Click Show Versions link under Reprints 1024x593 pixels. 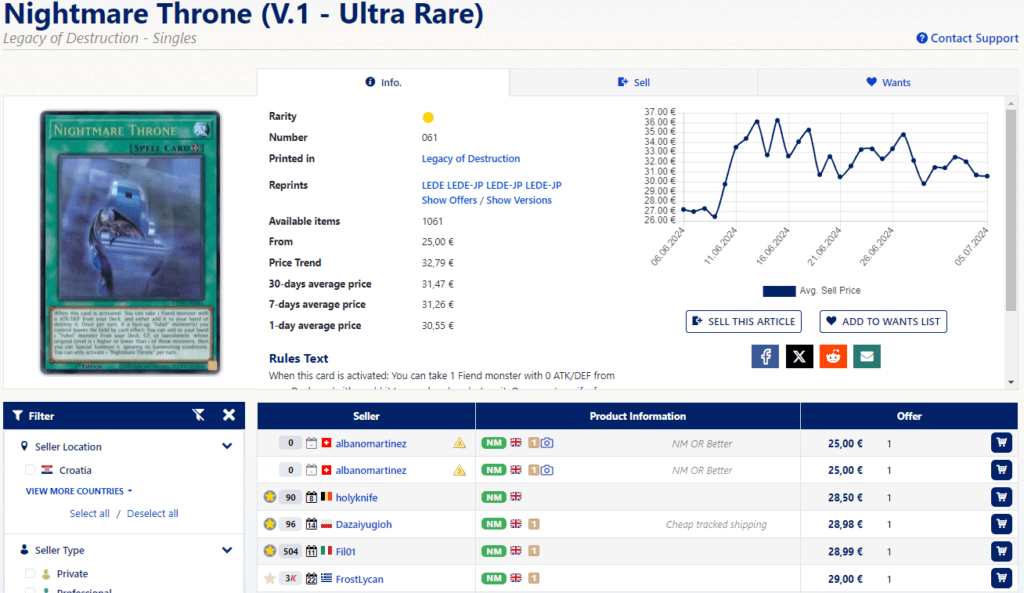(519, 200)
